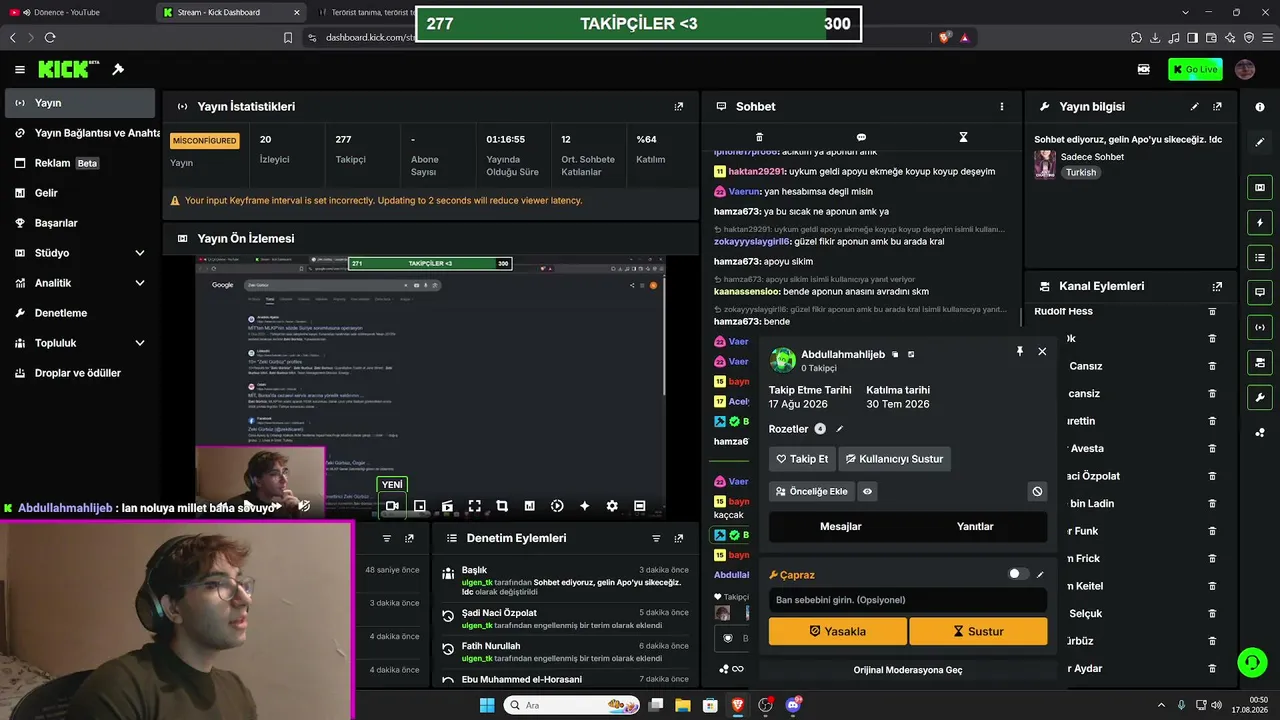Click the Go Live button
This screenshot has width=1280, height=720.
[x=1195, y=69]
